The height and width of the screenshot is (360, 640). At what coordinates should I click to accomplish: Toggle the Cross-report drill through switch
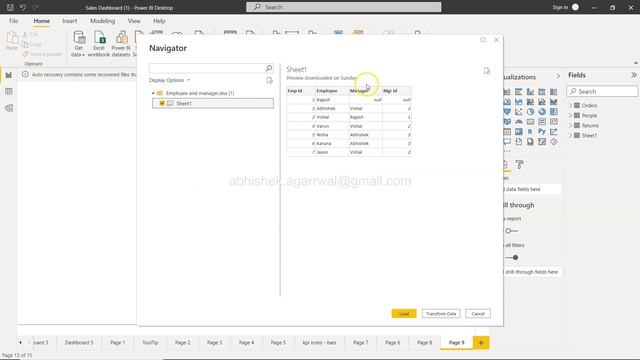coord(511,231)
